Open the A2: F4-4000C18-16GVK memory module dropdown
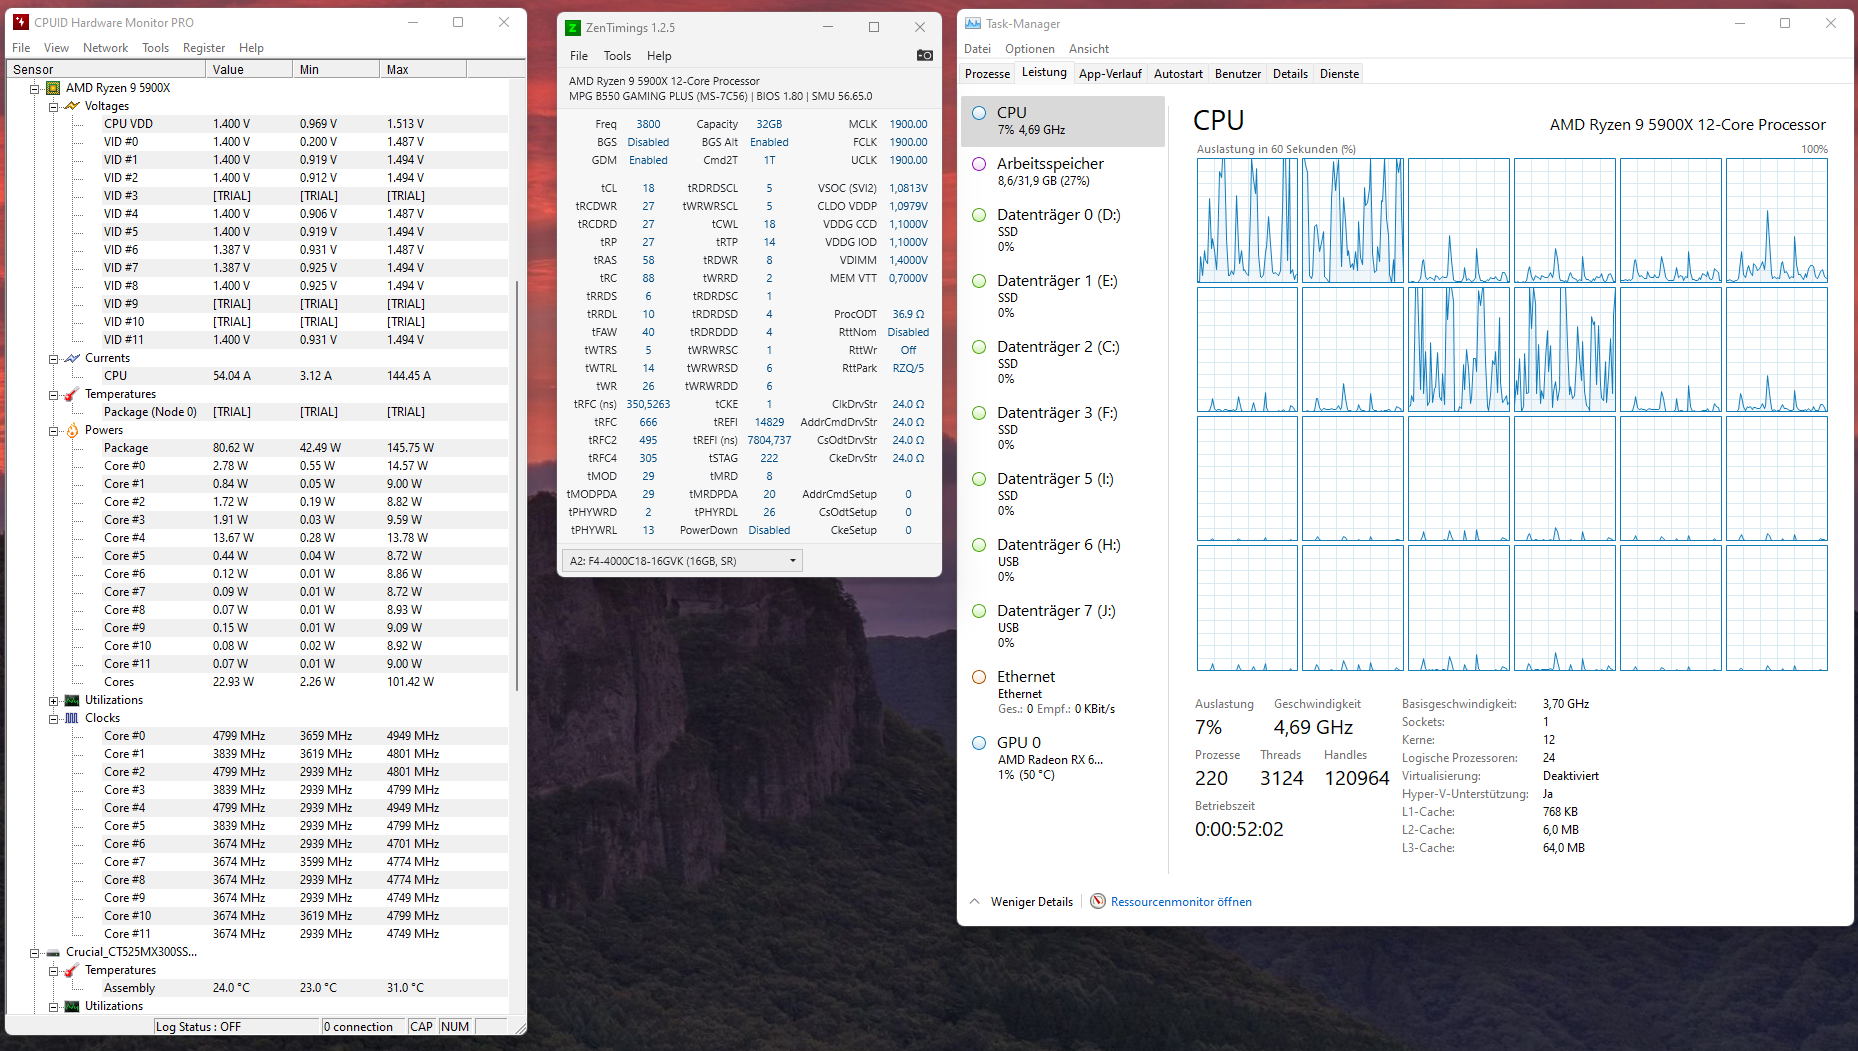The width and height of the screenshot is (1858, 1051). (x=682, y=561)
